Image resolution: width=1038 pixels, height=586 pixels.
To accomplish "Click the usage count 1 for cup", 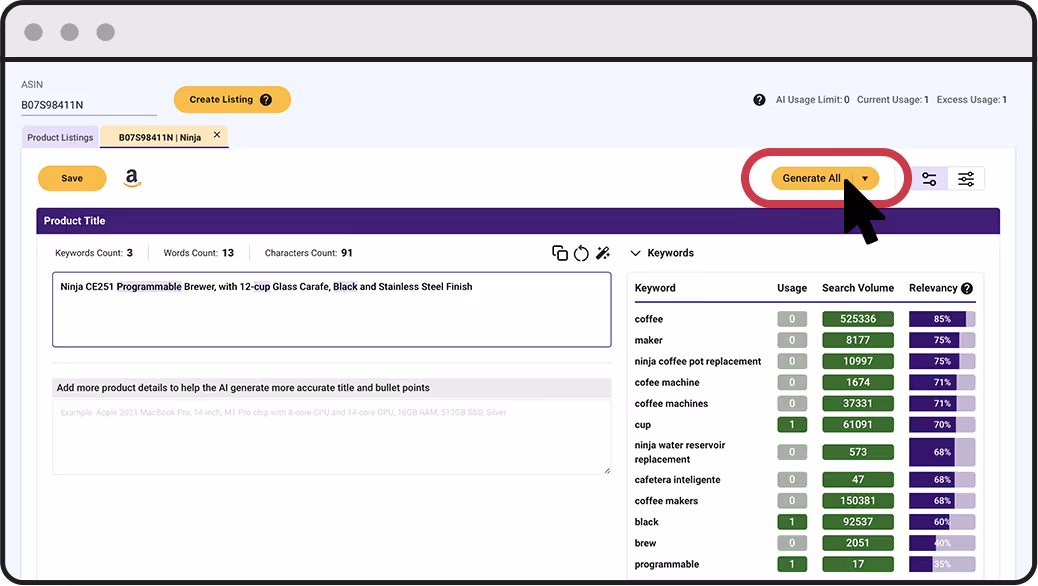I will [x=792, y=424].
